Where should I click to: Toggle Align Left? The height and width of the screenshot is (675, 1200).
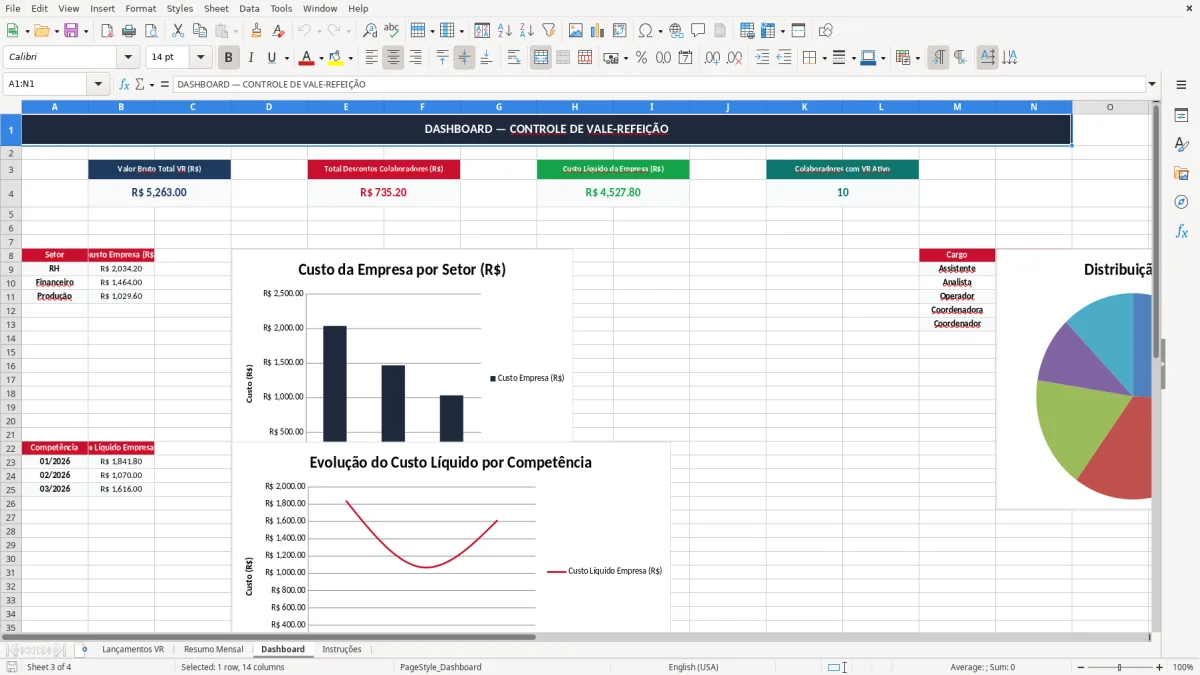[371, 58]
